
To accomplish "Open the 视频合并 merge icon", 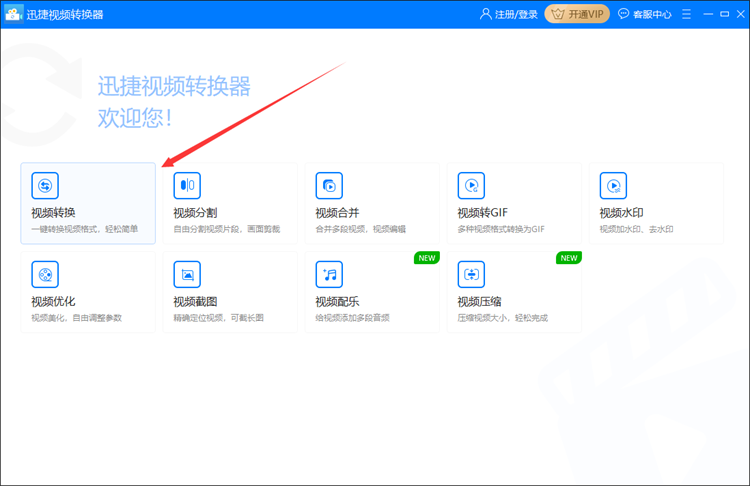I will coord(329,185).
